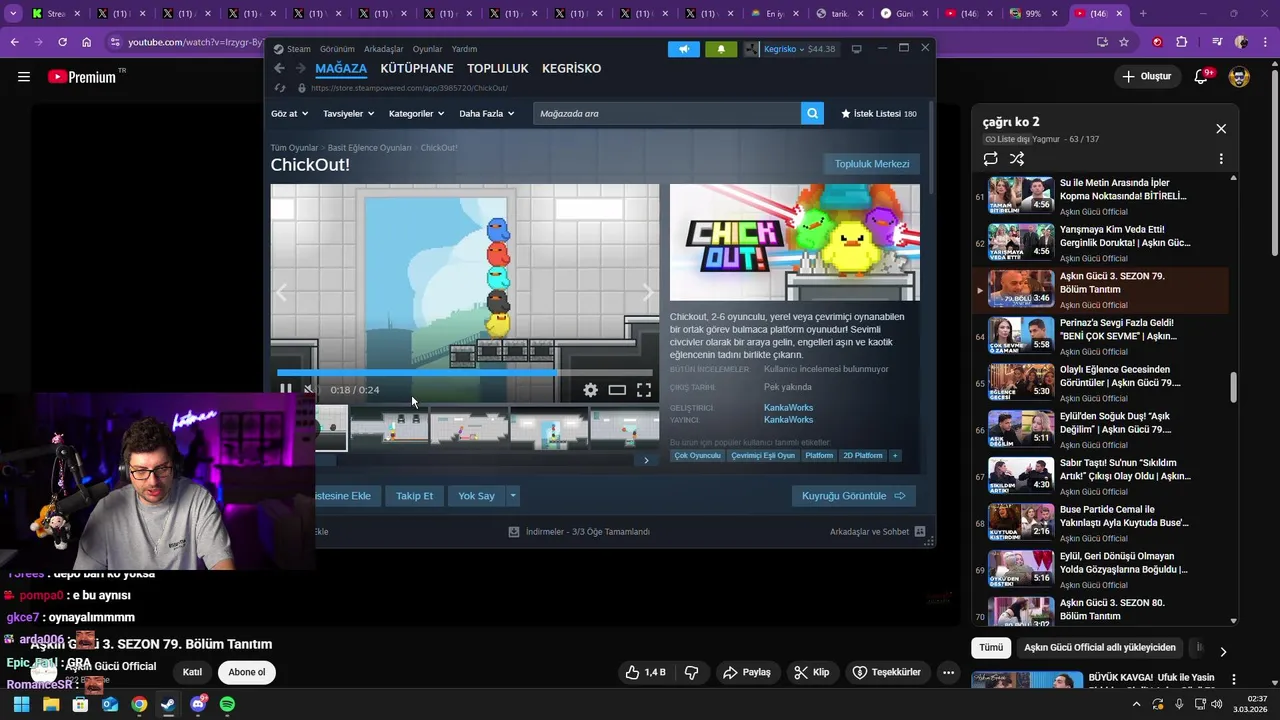Open YouTube notifications bell
The width and height of the screenshot is (1280, 720).
click(1202, 76)
